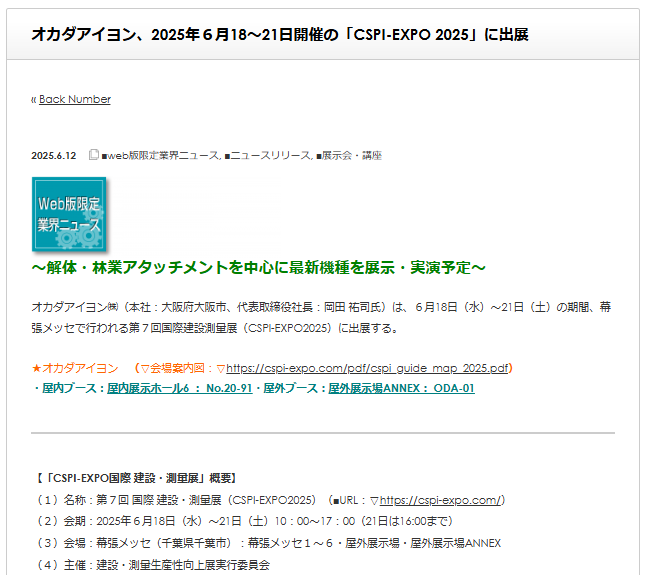
Task: Click the text ・屋内ブース：
Action: tap(69, 388)
